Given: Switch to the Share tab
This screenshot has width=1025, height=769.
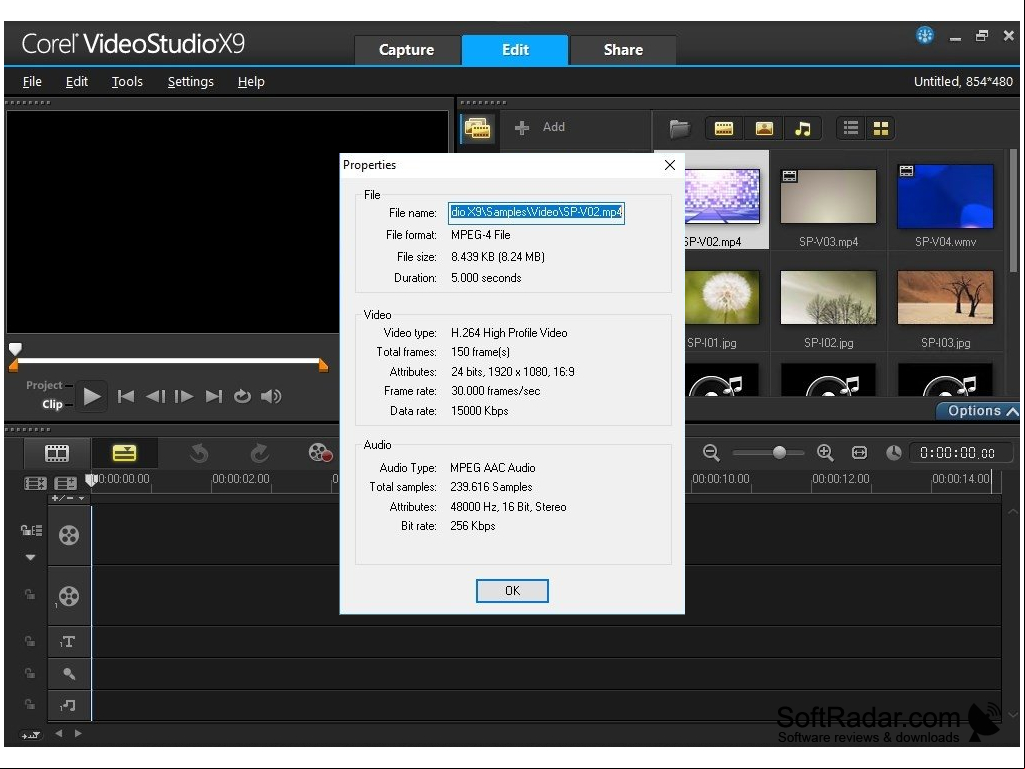Looking at the screenshot, I should pyautogui.click(x=623, y=50).
